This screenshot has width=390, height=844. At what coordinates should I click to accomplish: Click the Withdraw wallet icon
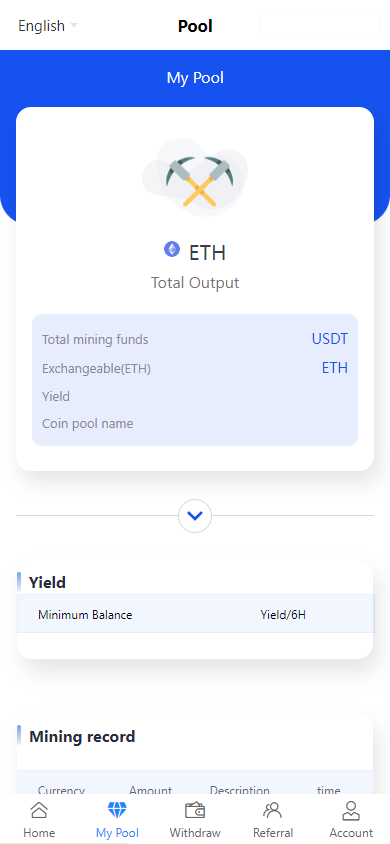[195, 810]
